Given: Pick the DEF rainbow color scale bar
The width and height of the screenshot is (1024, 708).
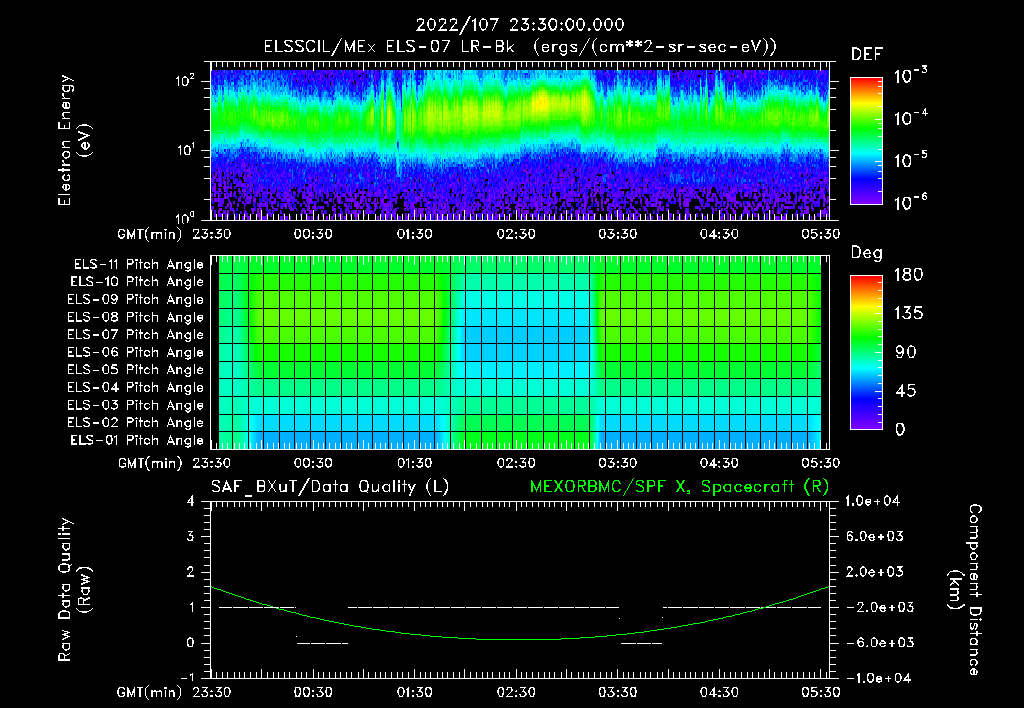Looking at the screenshot, I should [866, 140].
